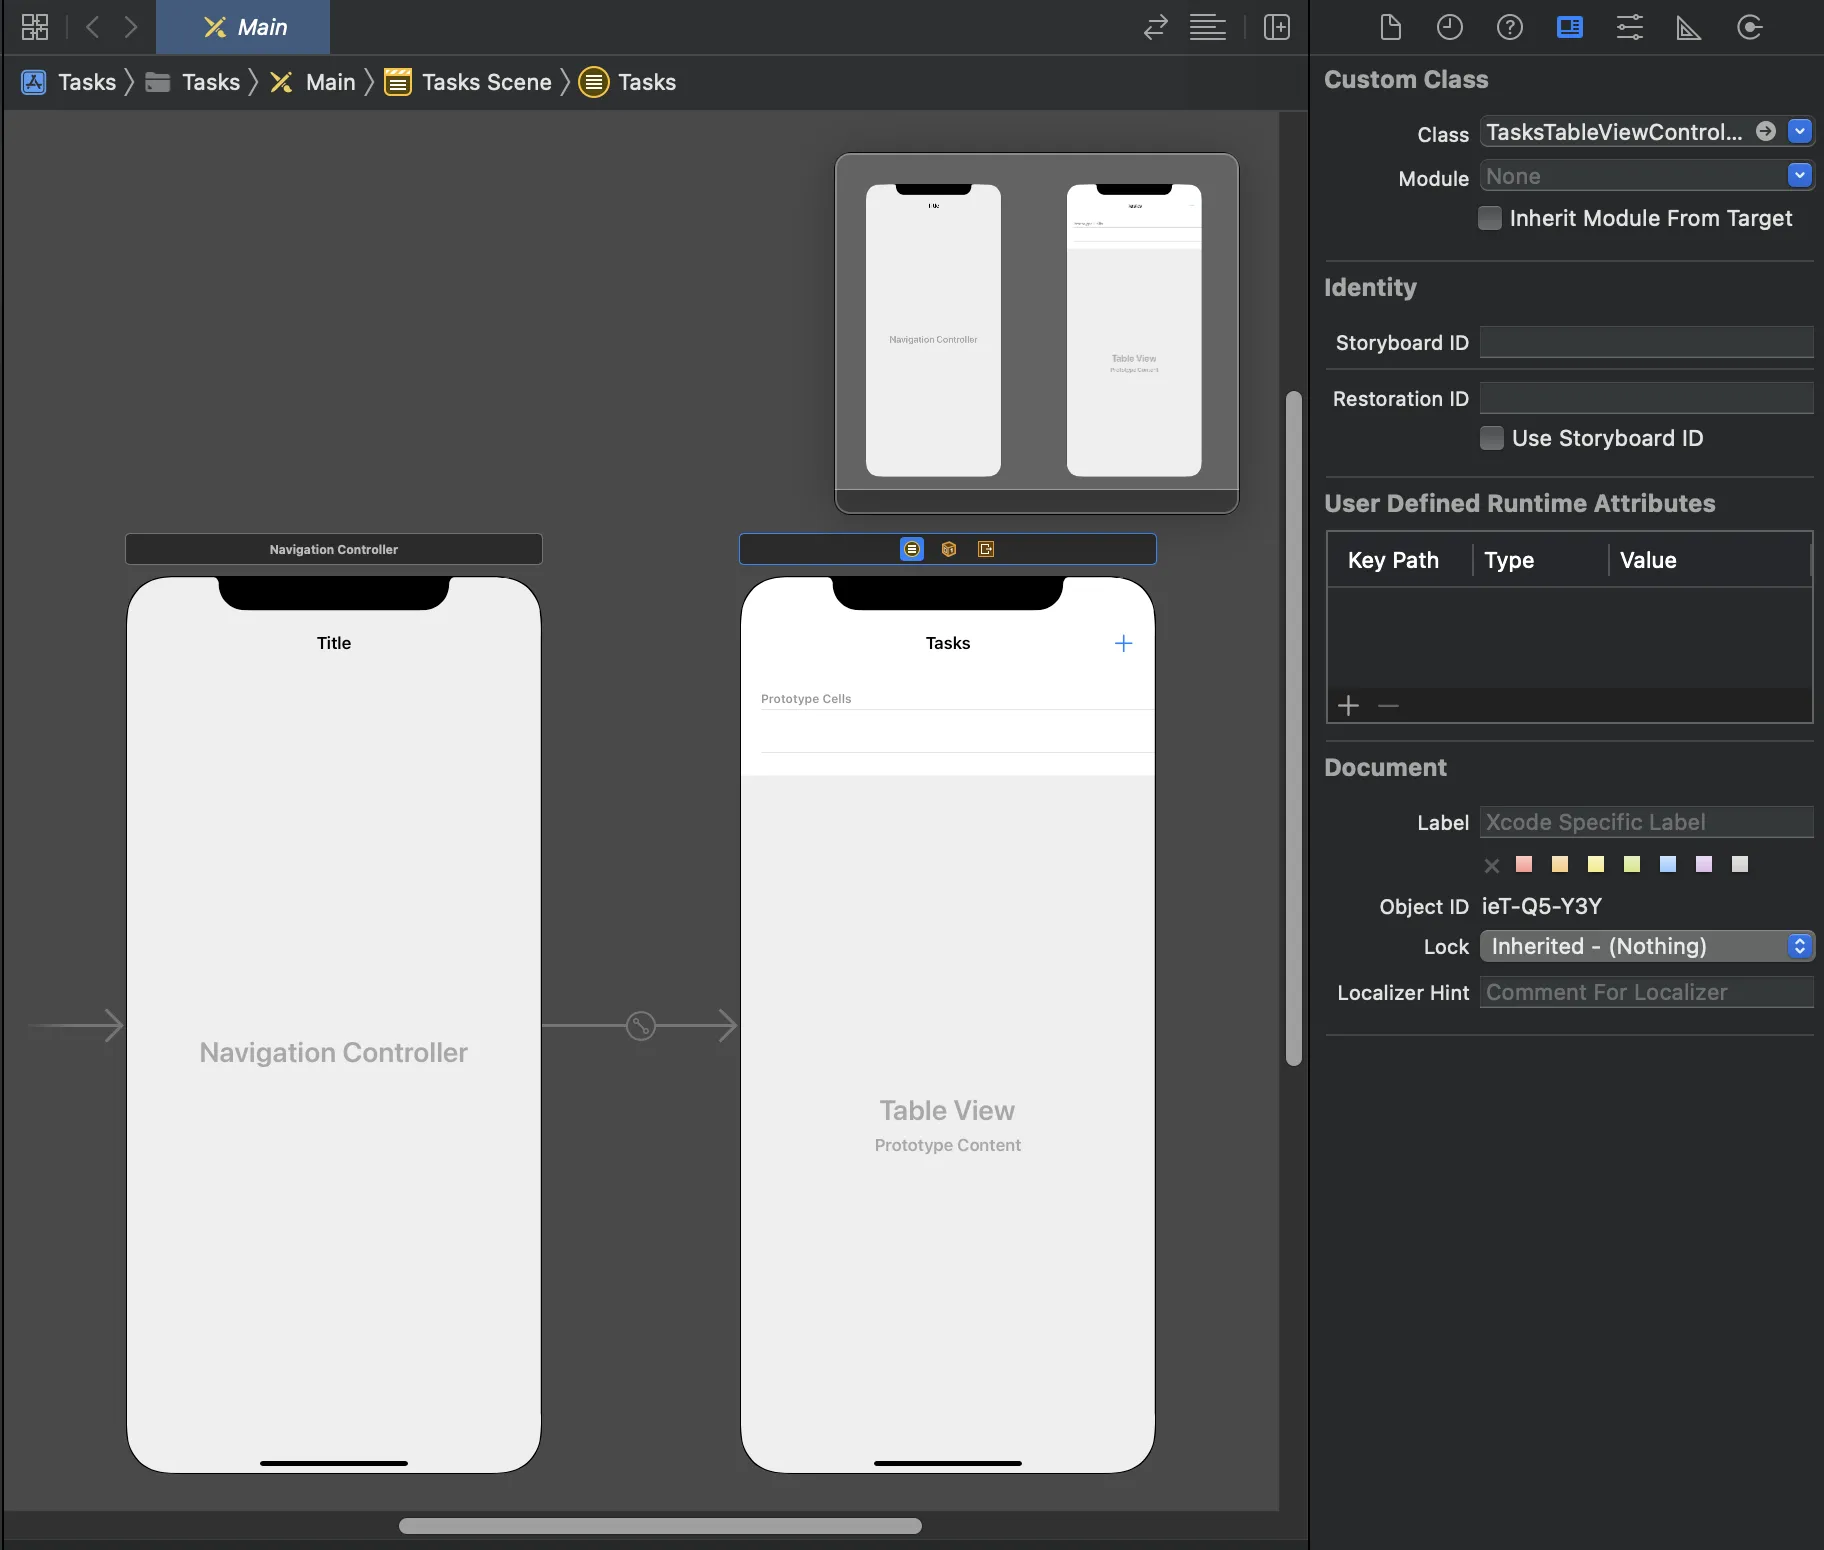Screen dimensions: 1824x1550
Task: Enable Use Storyboard ID checkbox
Action: pos(1491,438)
